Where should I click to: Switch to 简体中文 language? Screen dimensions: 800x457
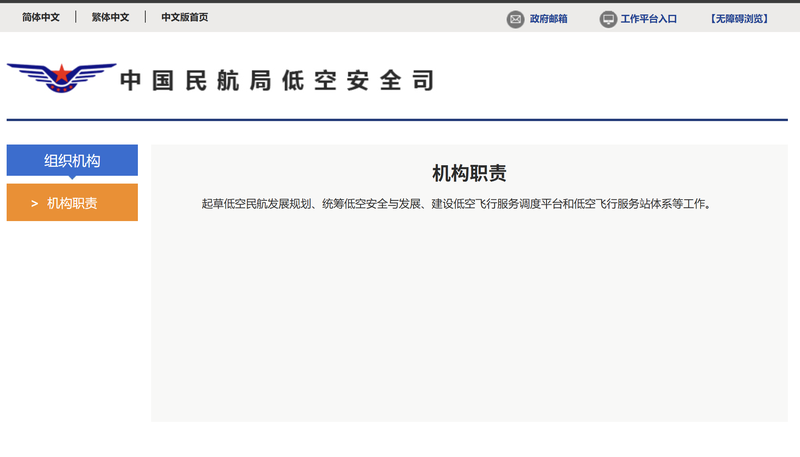41,17
